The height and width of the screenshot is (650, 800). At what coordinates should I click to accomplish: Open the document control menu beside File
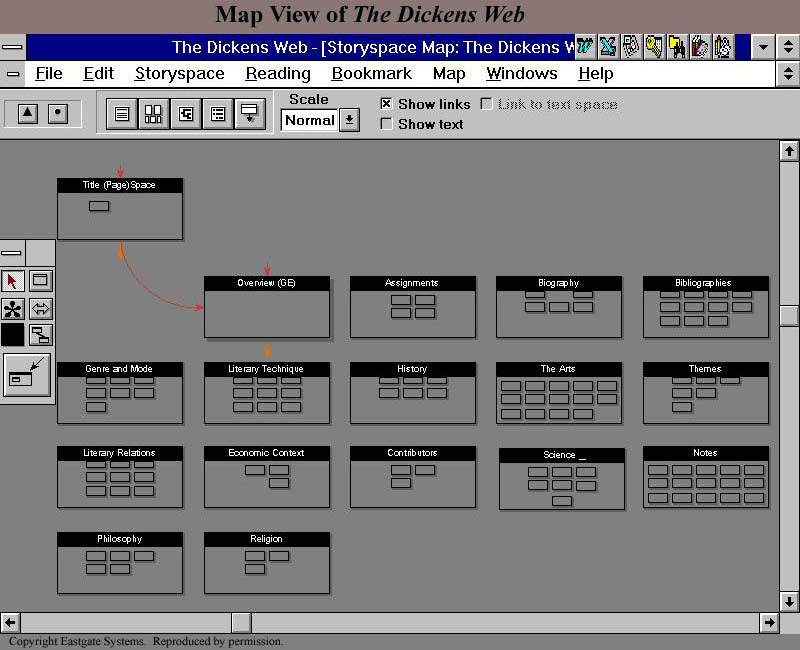(x=13, y=74)
